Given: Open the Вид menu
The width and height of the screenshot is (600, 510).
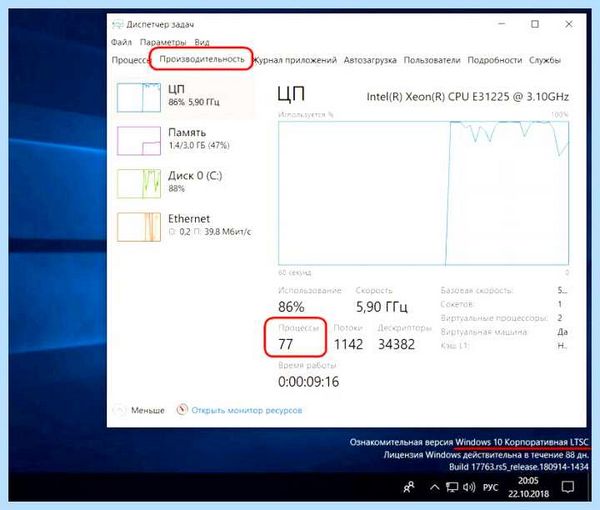Looking at the screenshot, I should click(202, 42).
